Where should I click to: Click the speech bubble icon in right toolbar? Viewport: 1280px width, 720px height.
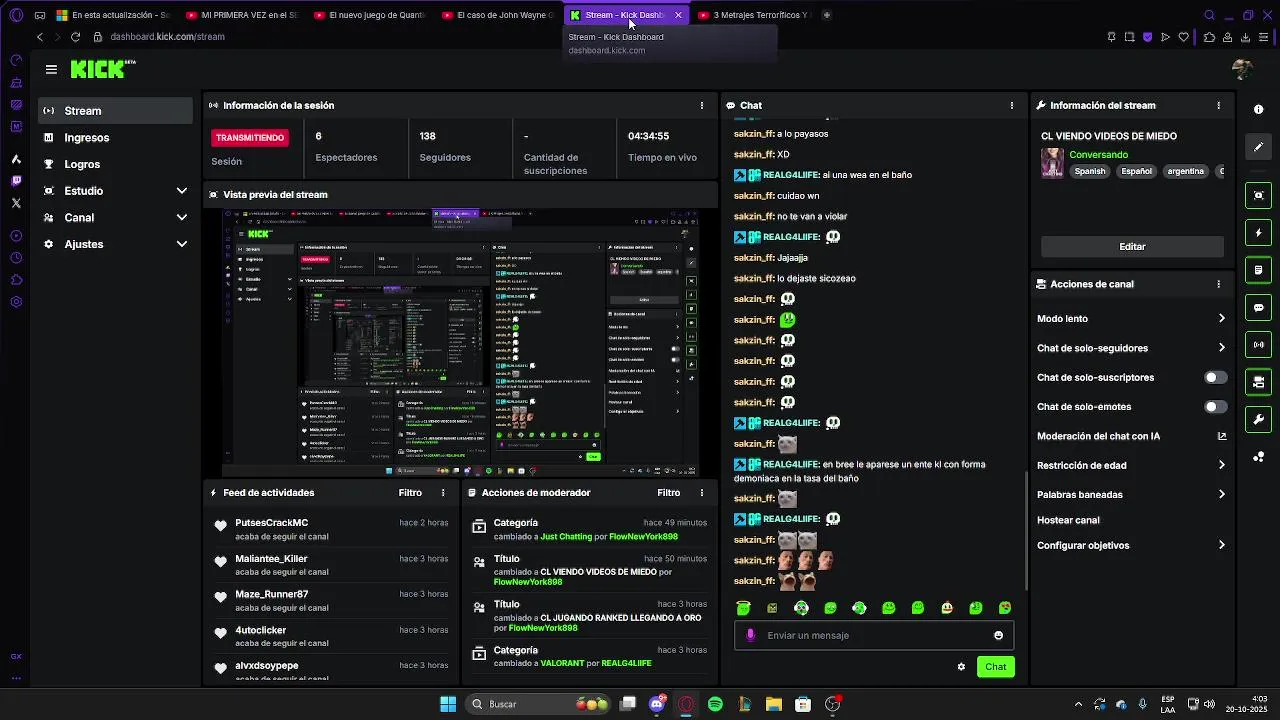click(1258, 307)
